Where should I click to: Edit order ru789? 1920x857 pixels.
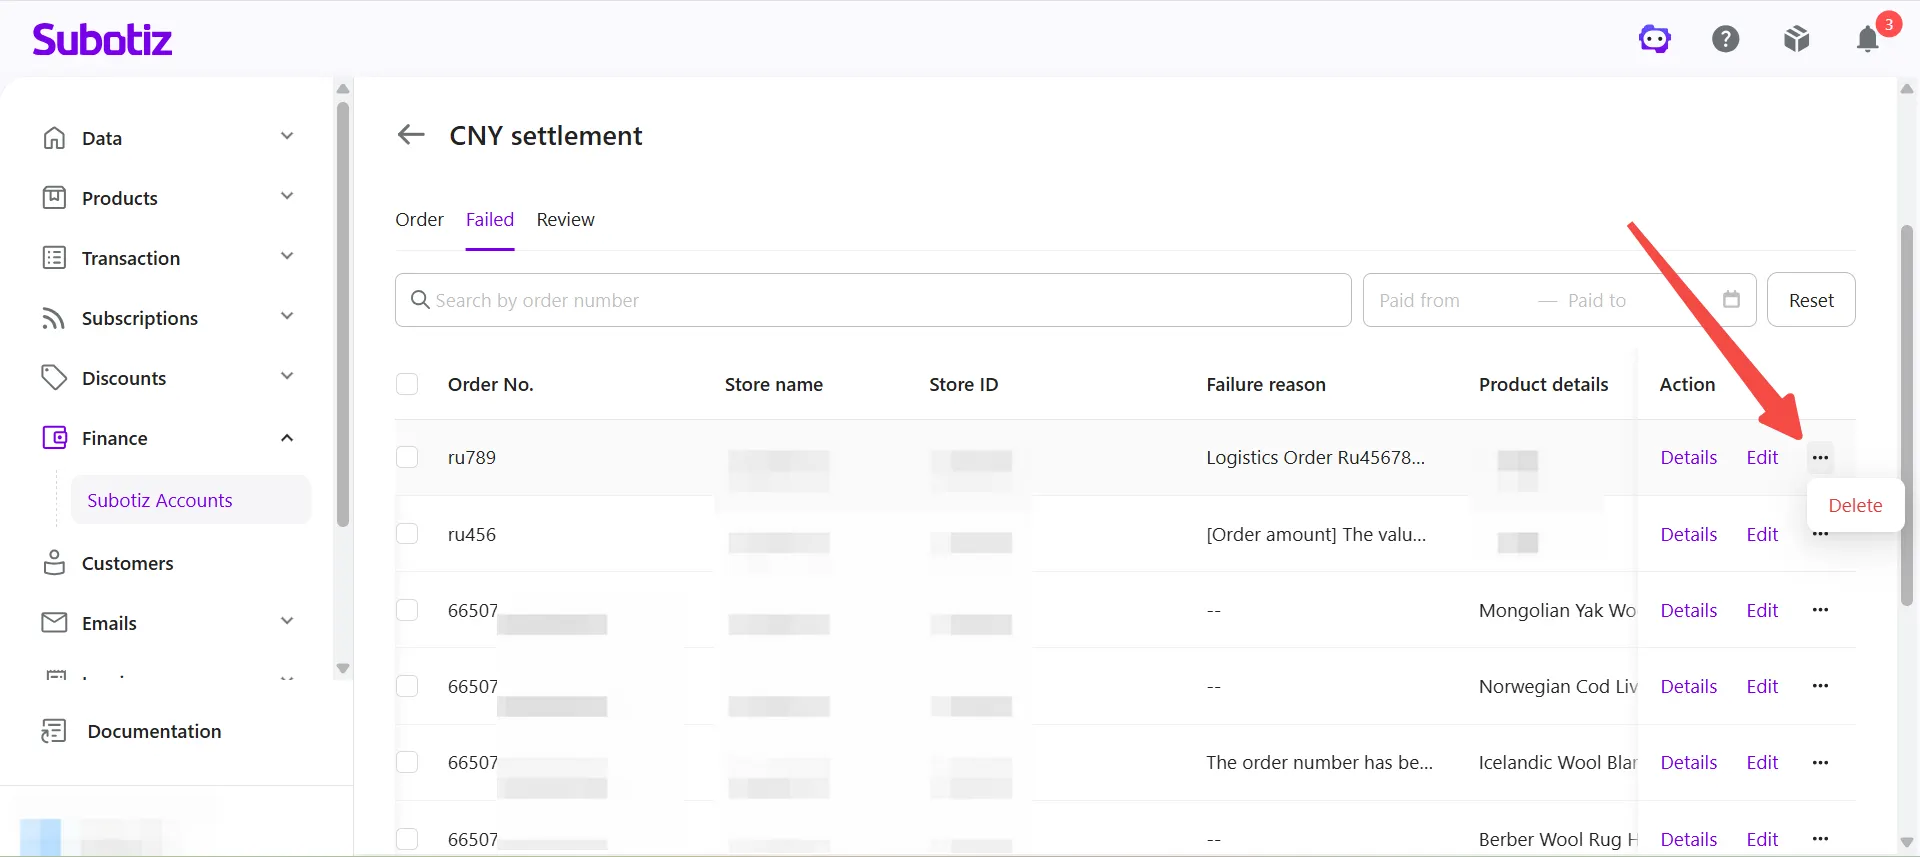pos(1762,457)
